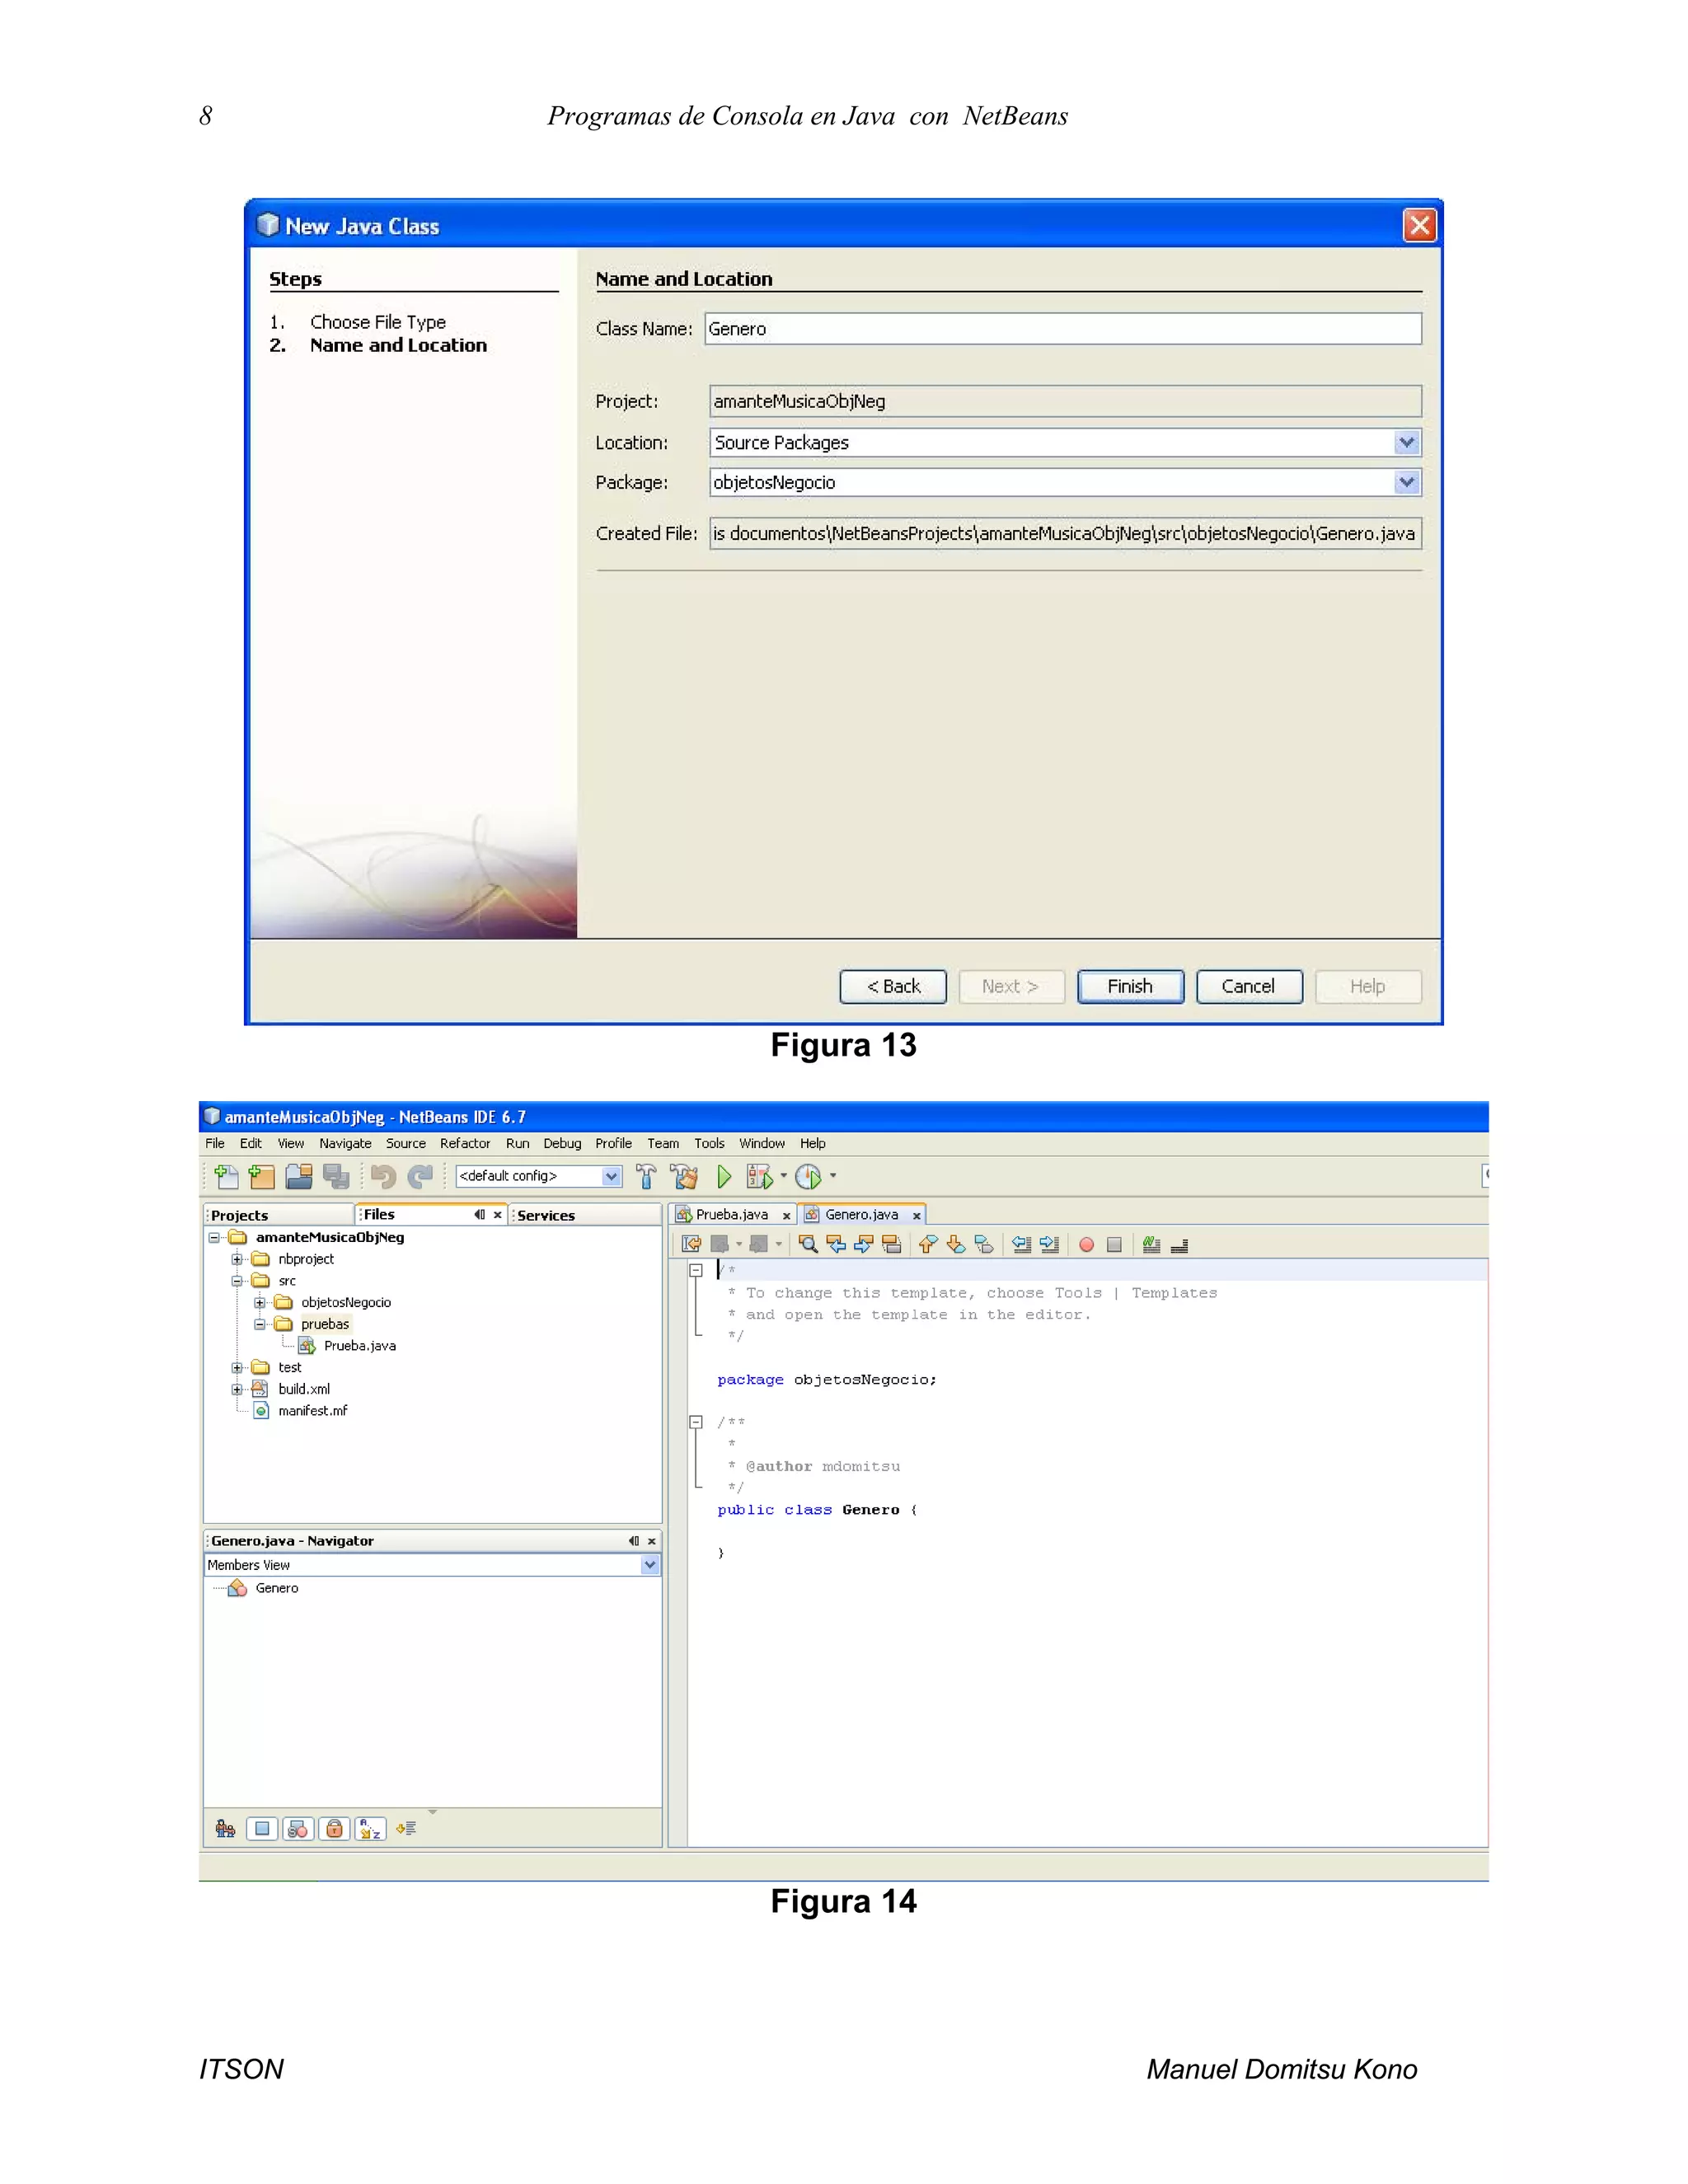The height and width of the screenshot is (2184, 1688).
Task: Click the New File toolbar icon
Action: pyautogui.click(x=226, y=1177)
